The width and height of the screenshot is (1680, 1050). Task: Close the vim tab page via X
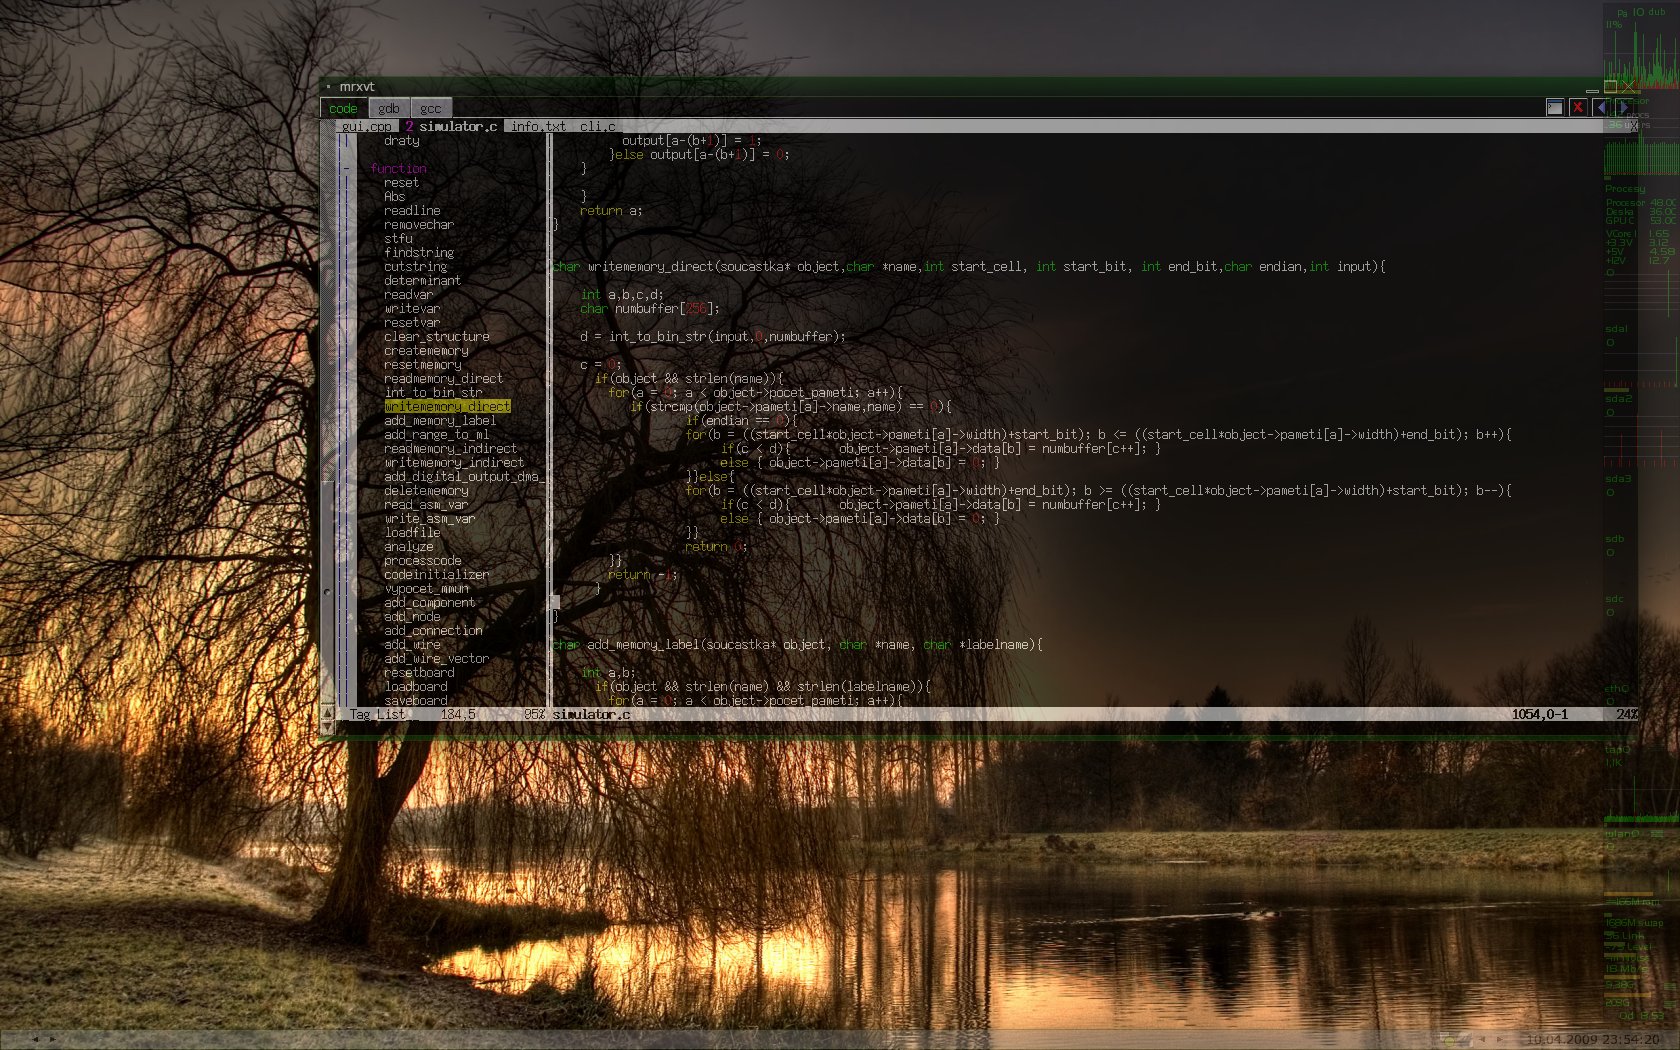tap(1633, 126)
